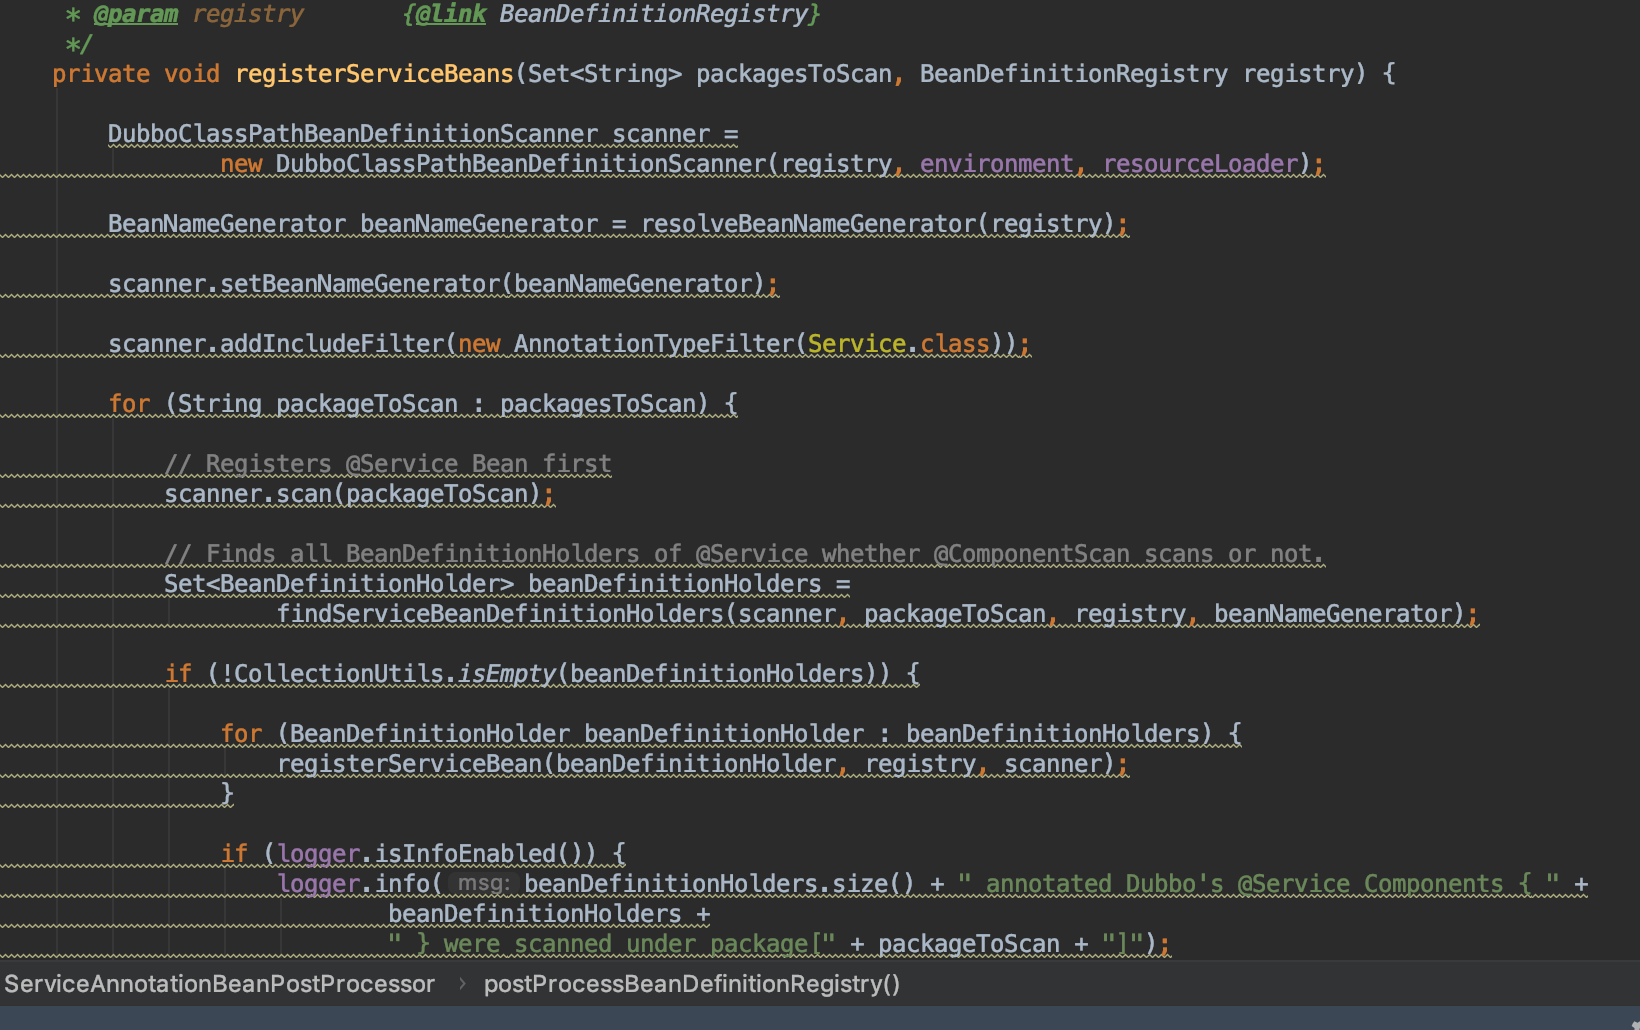Click the DubboClassPathBeanDefinitionScanner constructor call after new
This screenshot has width=1640, height=1030.
[521, 164]
